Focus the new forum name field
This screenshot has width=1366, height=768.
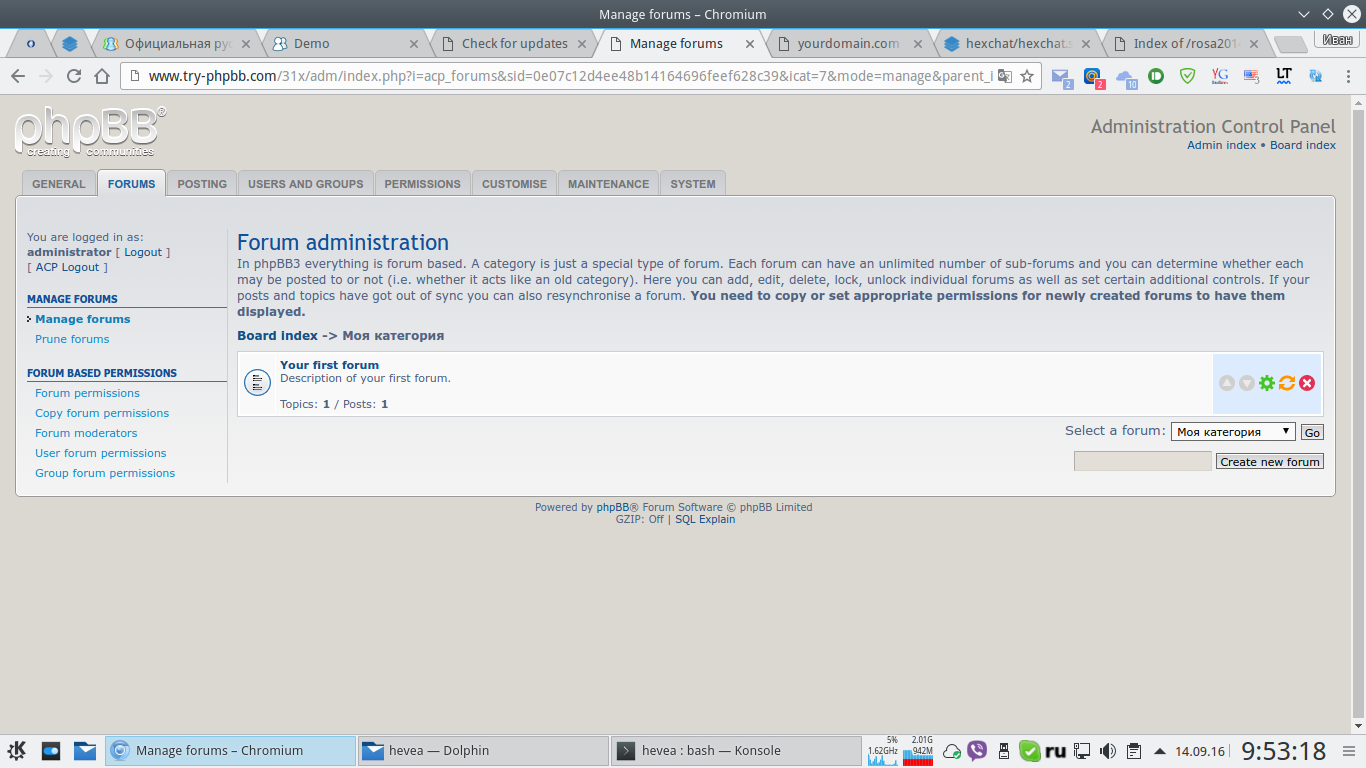1143,461
